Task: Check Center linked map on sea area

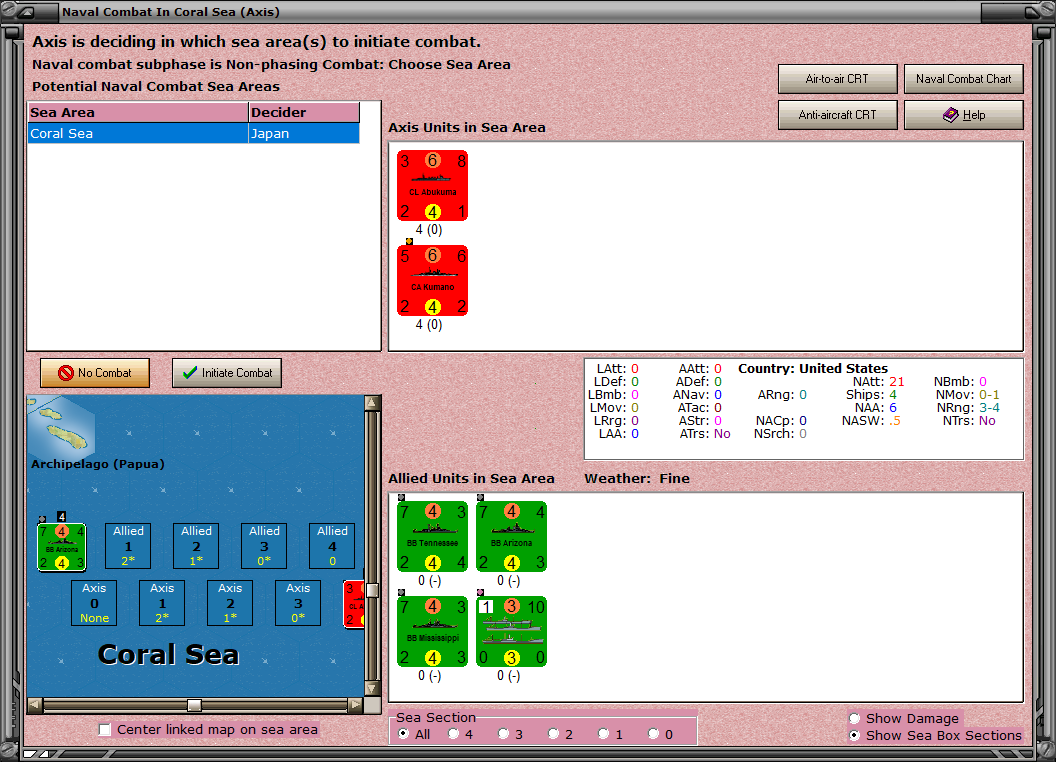Action: 105,730
